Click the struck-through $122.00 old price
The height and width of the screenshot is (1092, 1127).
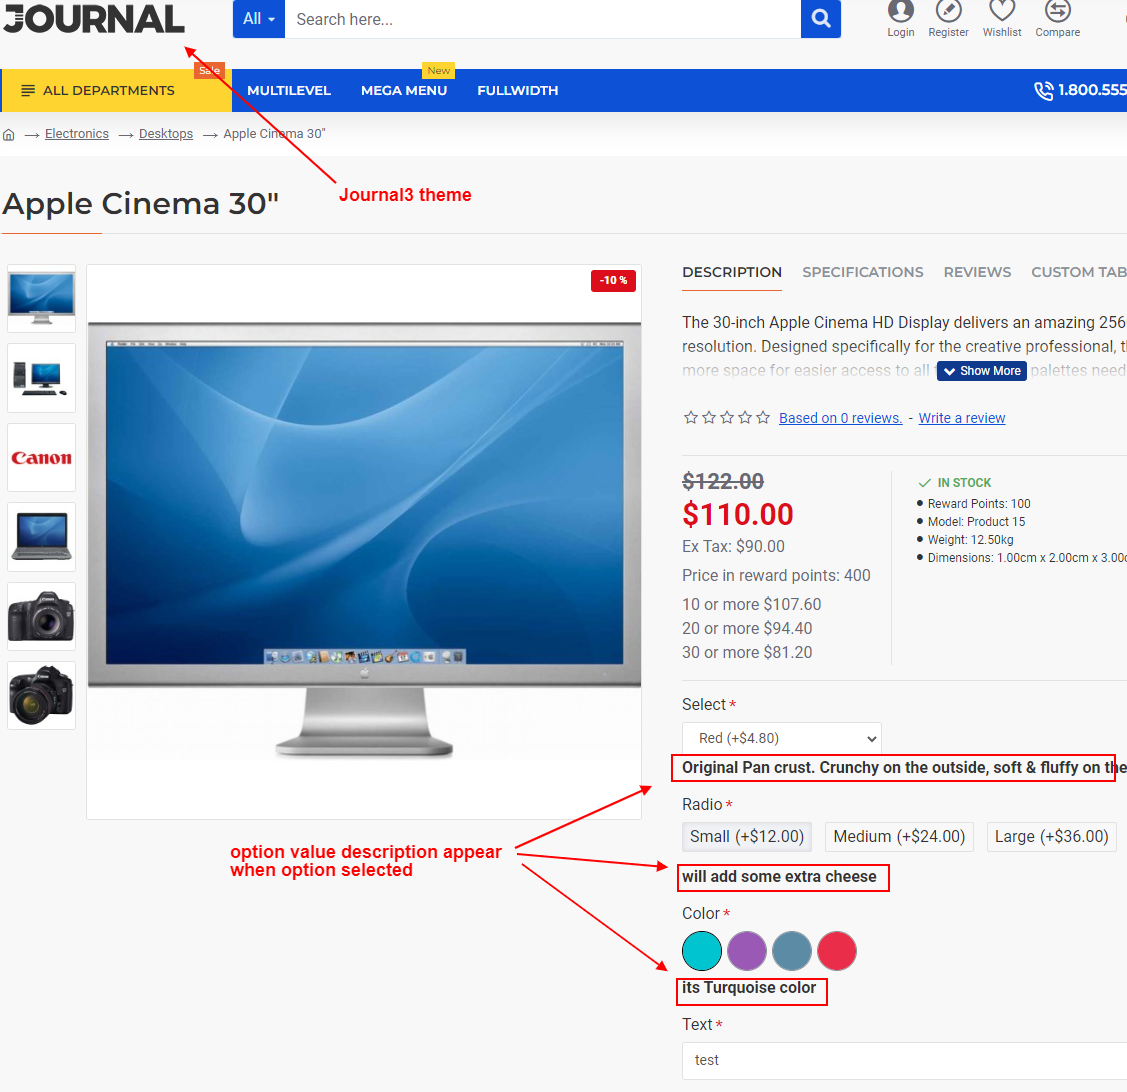[723, 482]
